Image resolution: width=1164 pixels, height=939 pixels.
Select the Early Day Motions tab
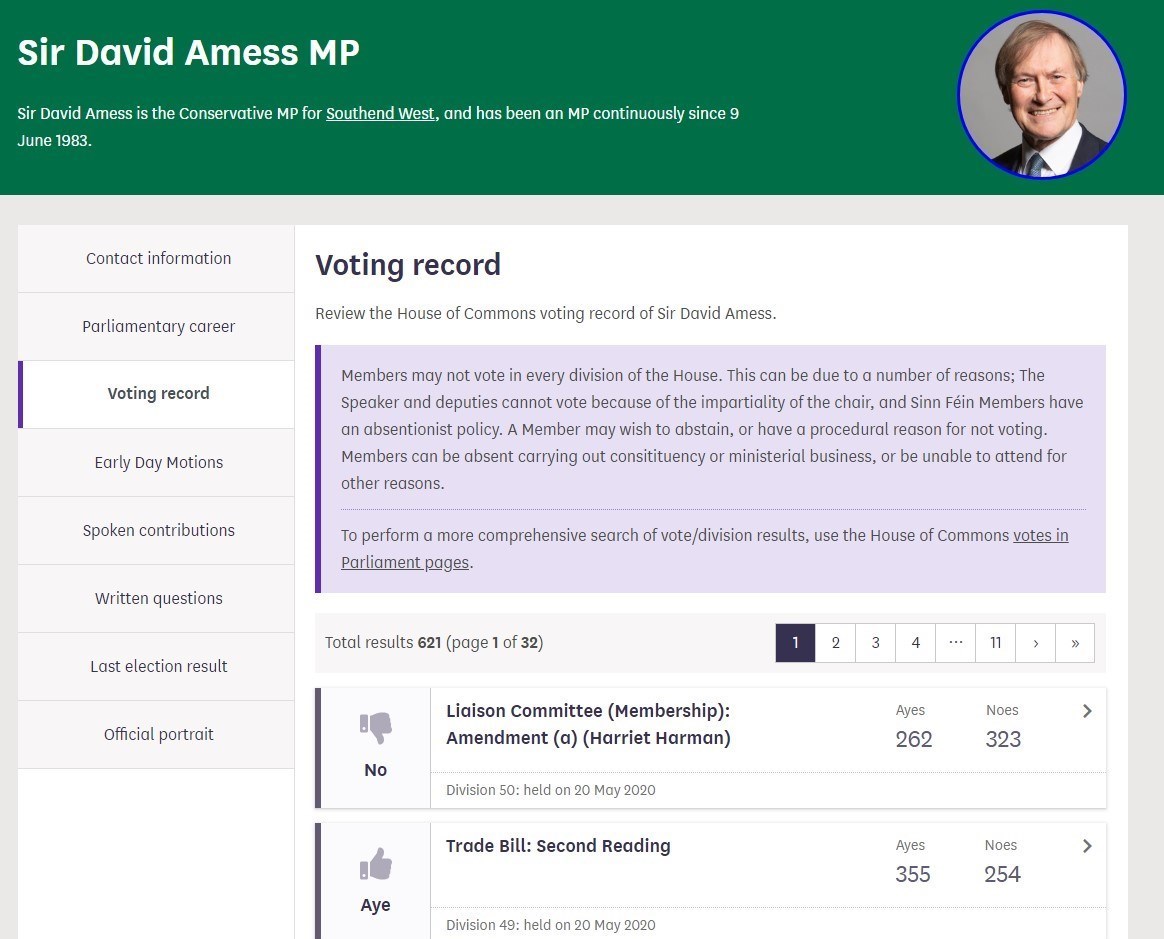click(x=158, y=462)
